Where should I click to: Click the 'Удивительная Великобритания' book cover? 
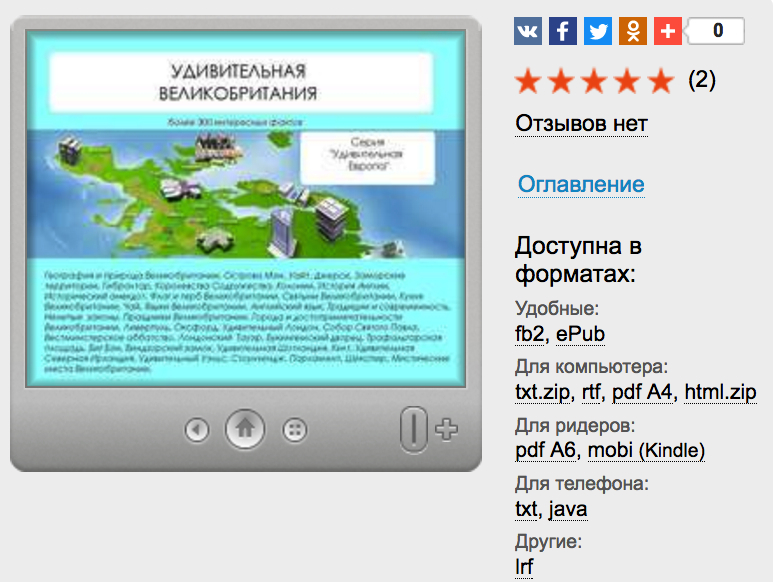[246, 208]
